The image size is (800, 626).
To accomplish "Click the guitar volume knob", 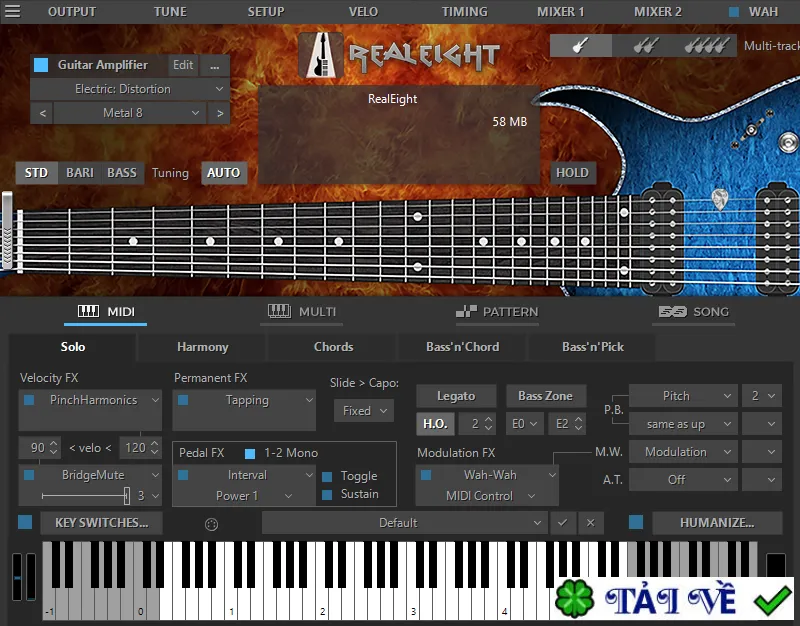I will [x=789, y=141].
